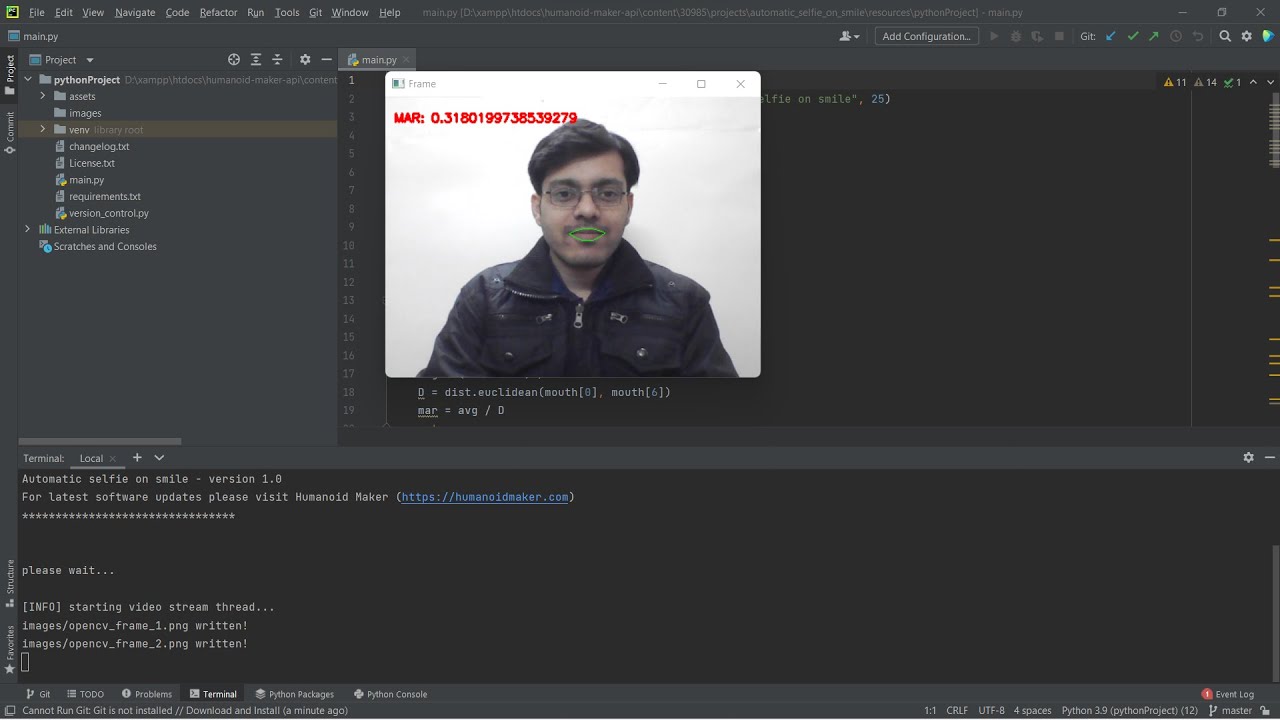Open the Favorites tool window sidebar
Image resolution: width=1280 pixels, height=720 pixels.
click(10, 650)
